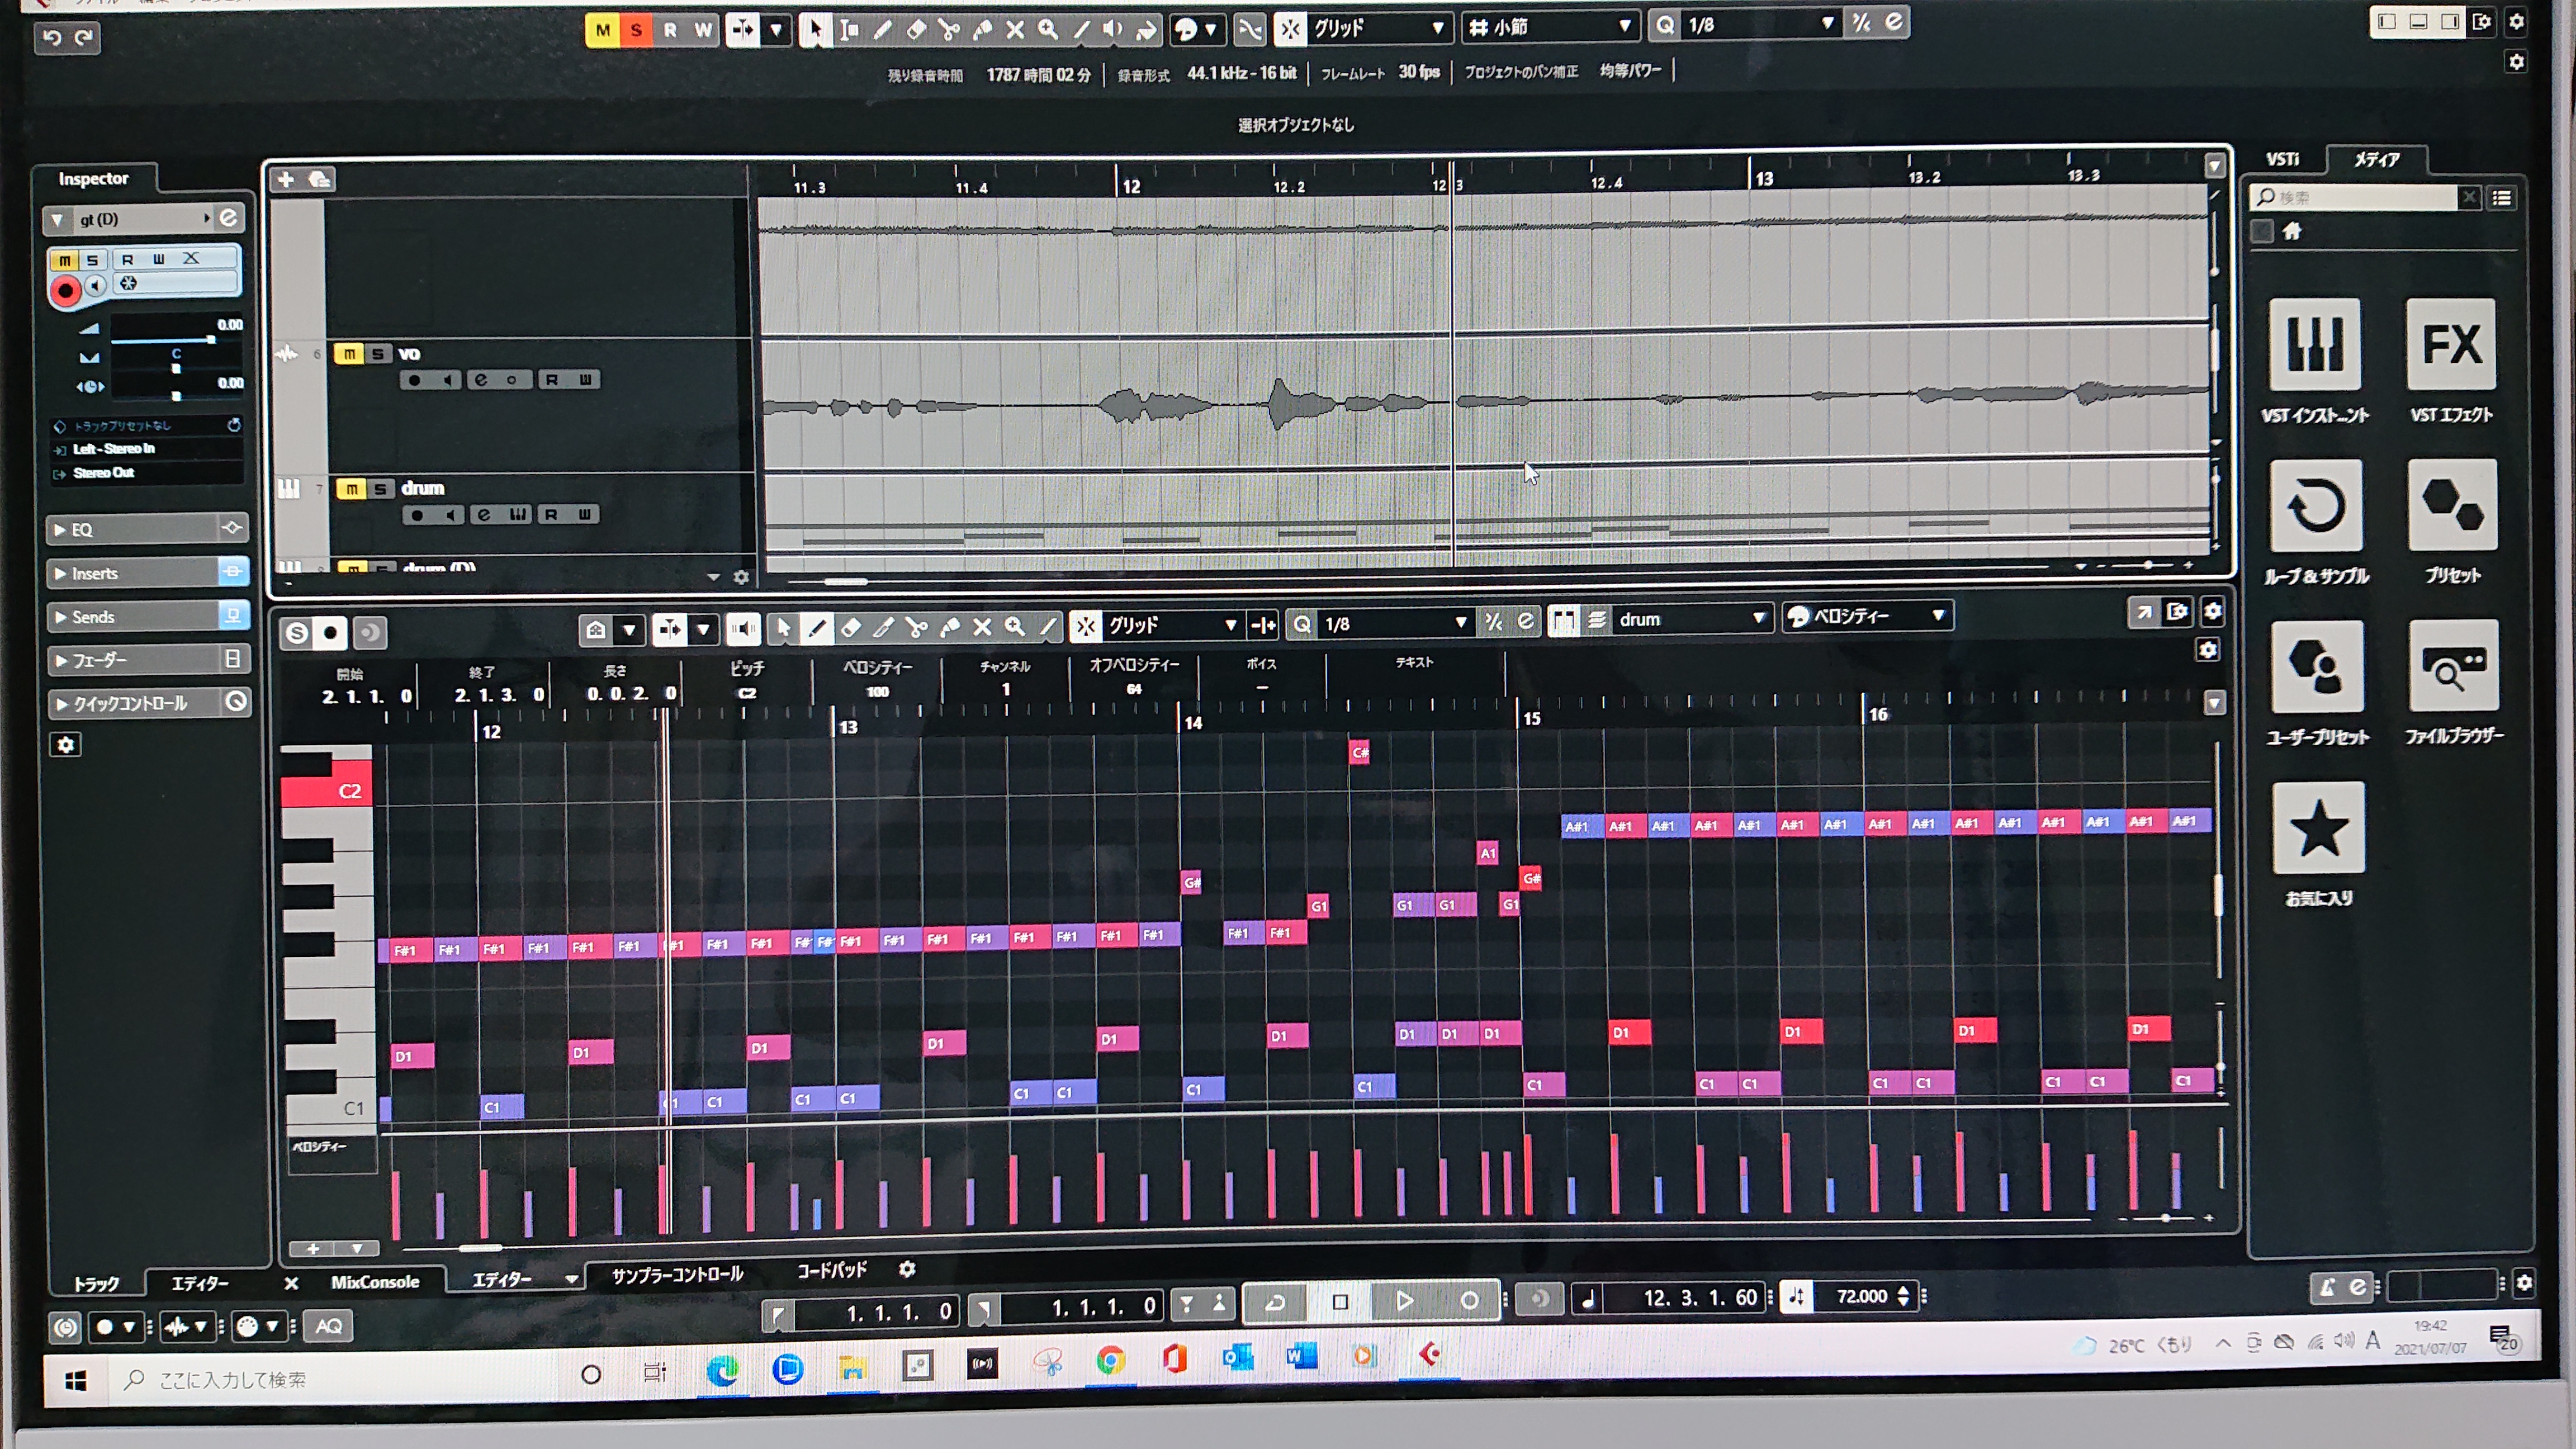Select the Draw pencil tool in top toolbar

tap(882, 29)
